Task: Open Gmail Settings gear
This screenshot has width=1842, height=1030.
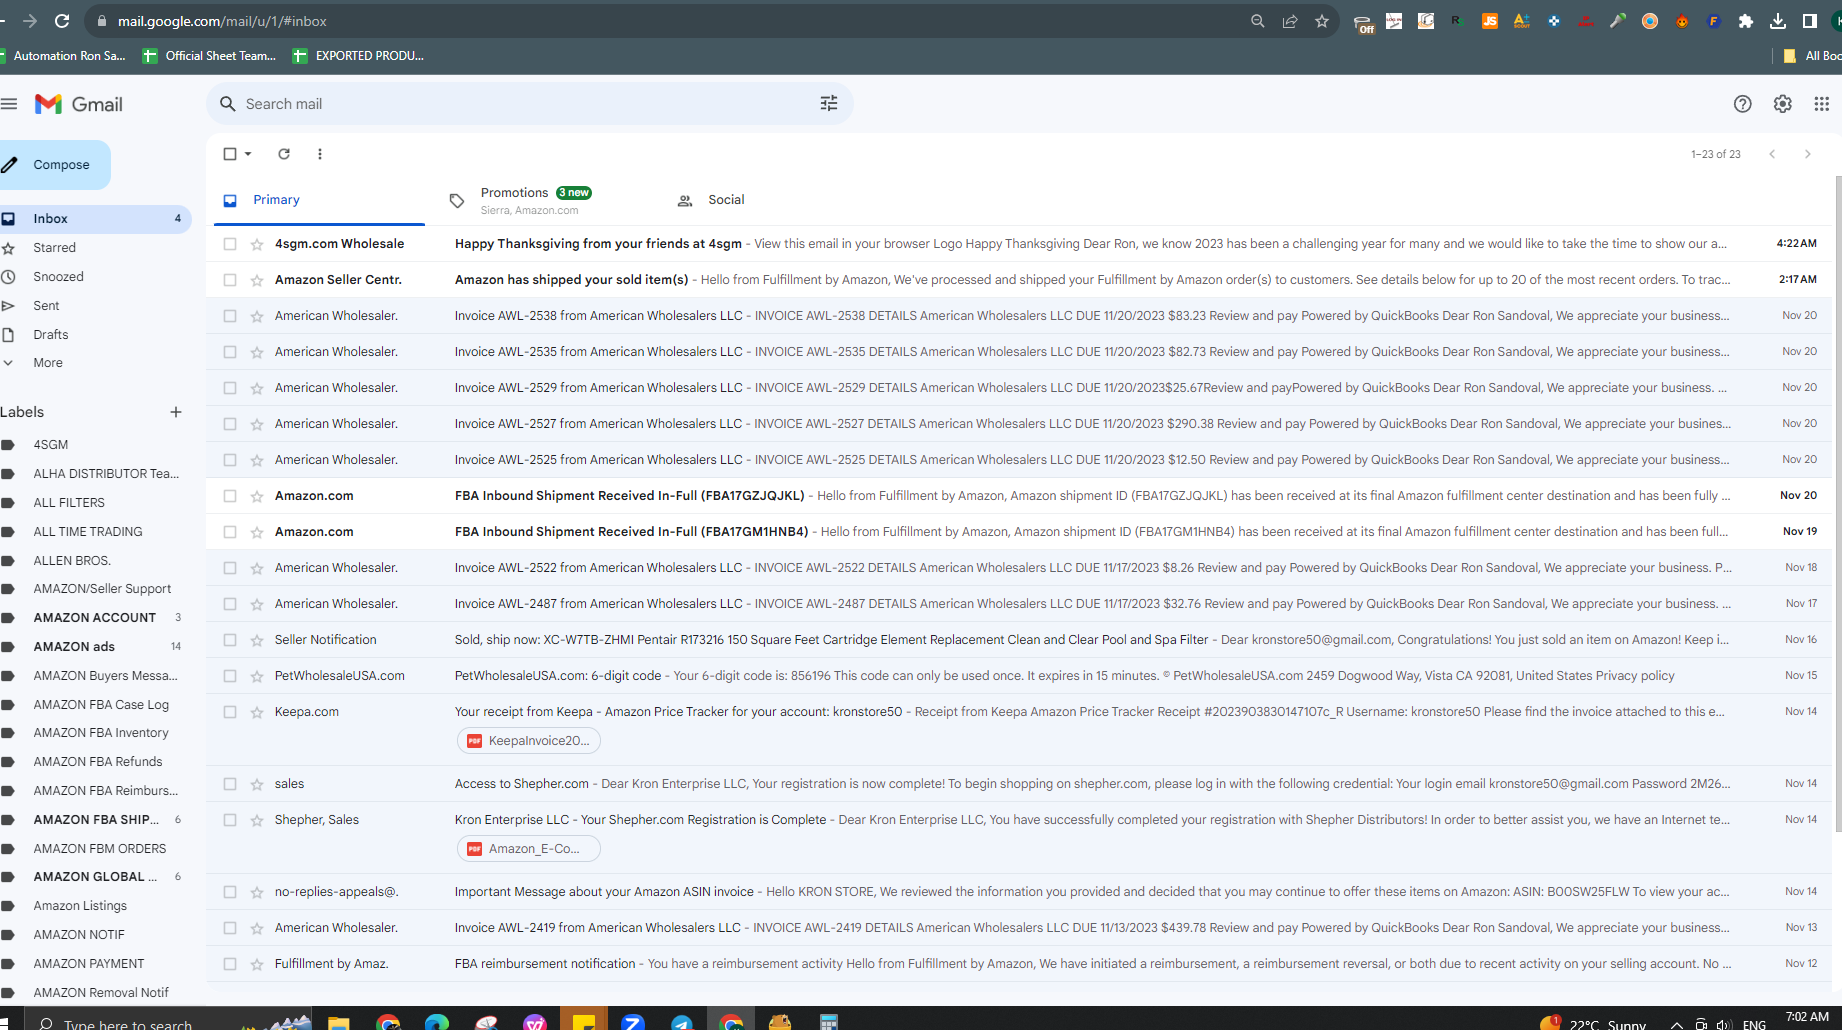Action: (x=1782, y=104)
